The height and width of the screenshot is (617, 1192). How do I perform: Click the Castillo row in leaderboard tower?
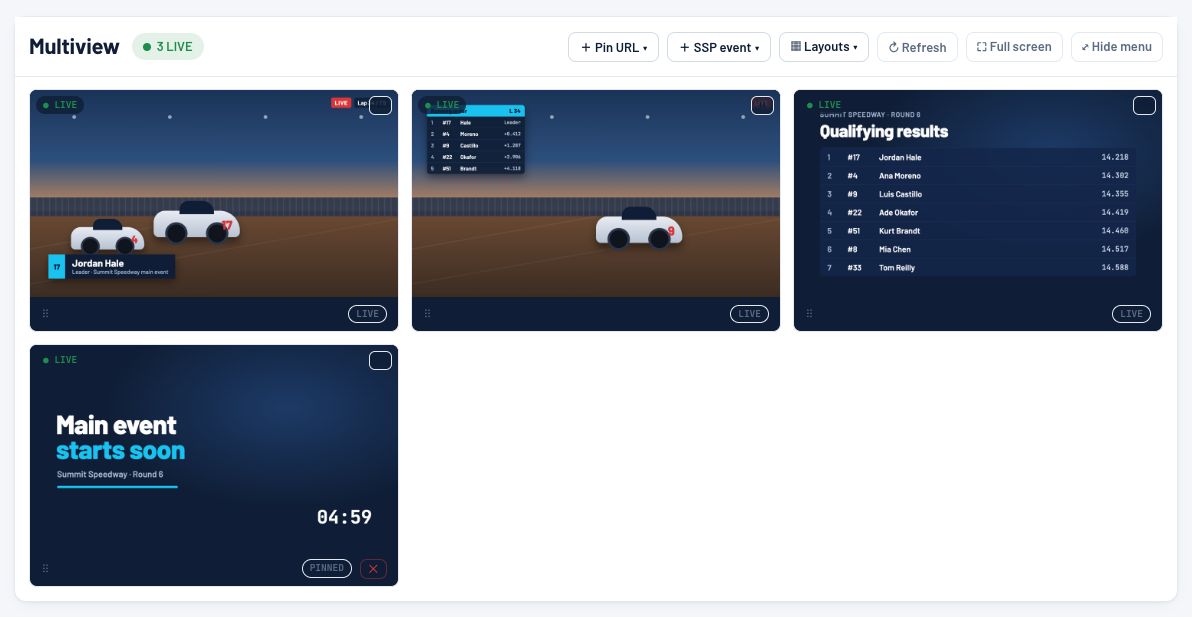pyautogui.click(x=476, y=145)
